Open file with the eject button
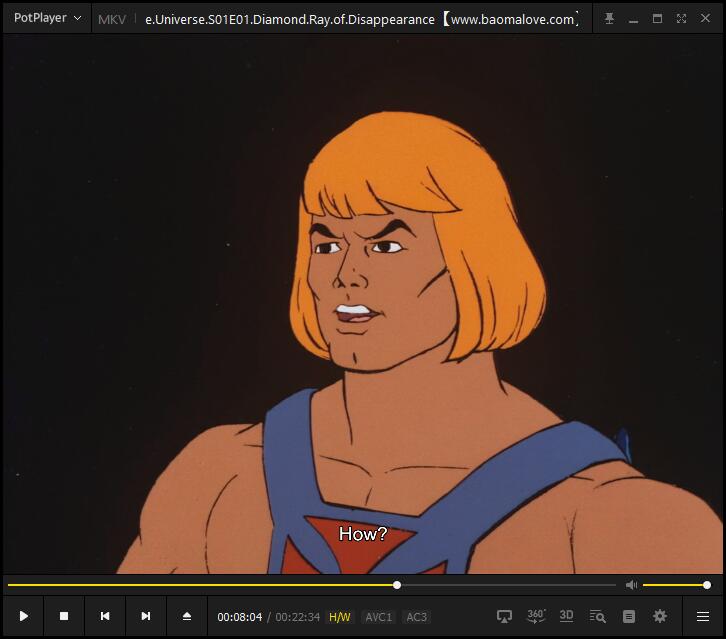The height and width of the screenshot is (639, 726). (187, 616)
